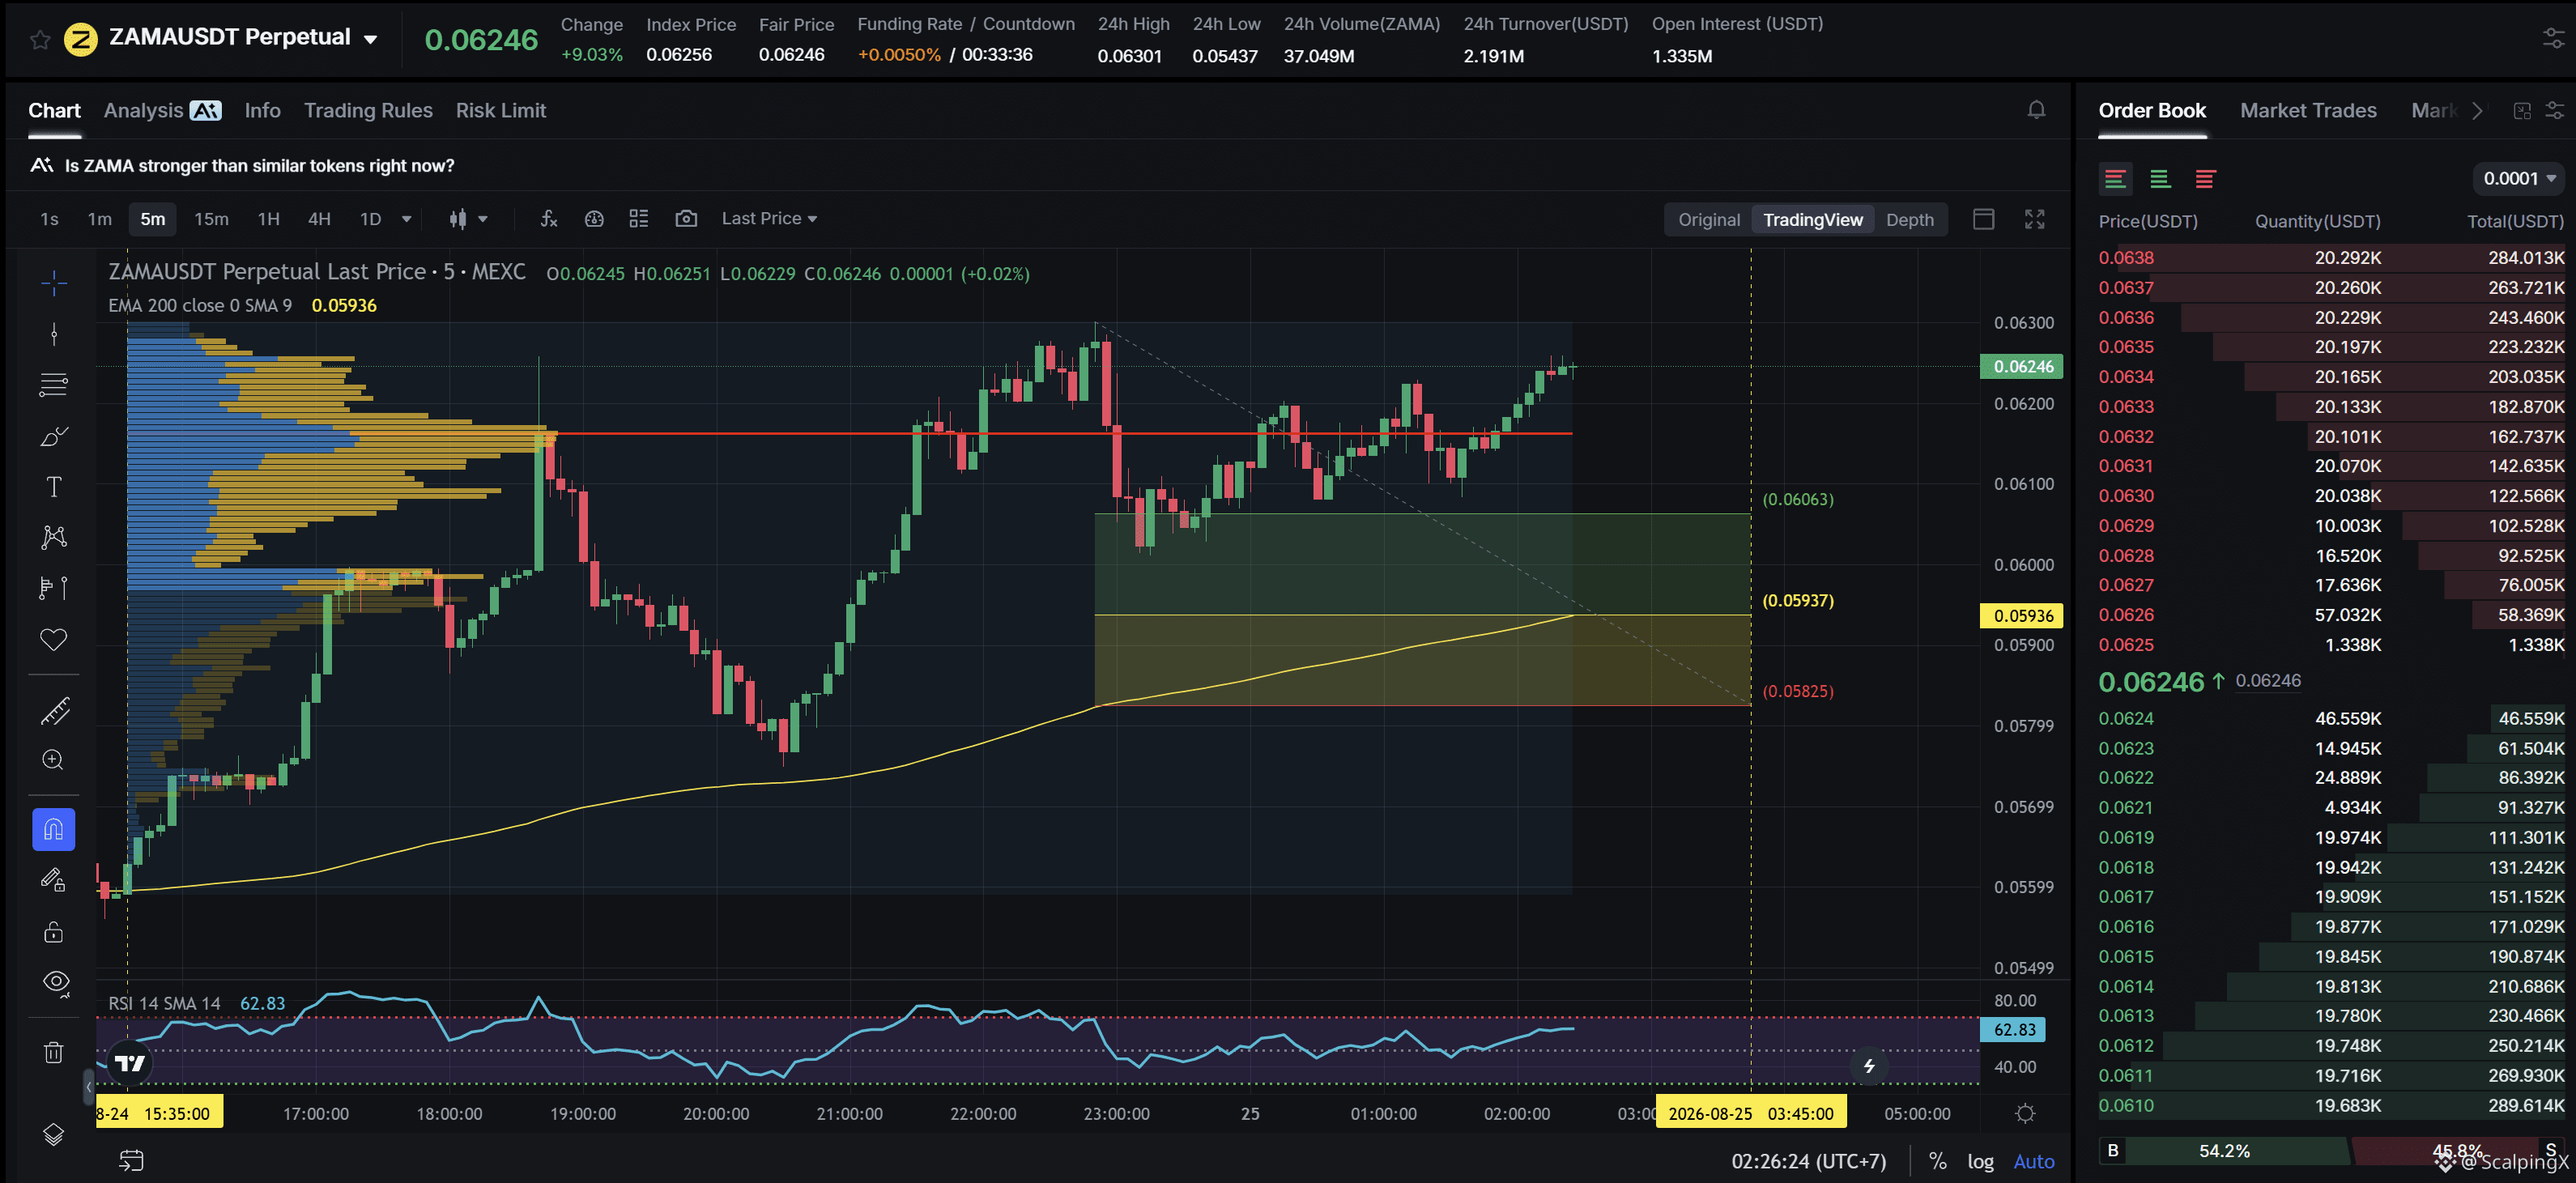Select the brush drawing tool
Image resolution: width=2576 pixels, height=1183 pixels.
click(54, 436)
